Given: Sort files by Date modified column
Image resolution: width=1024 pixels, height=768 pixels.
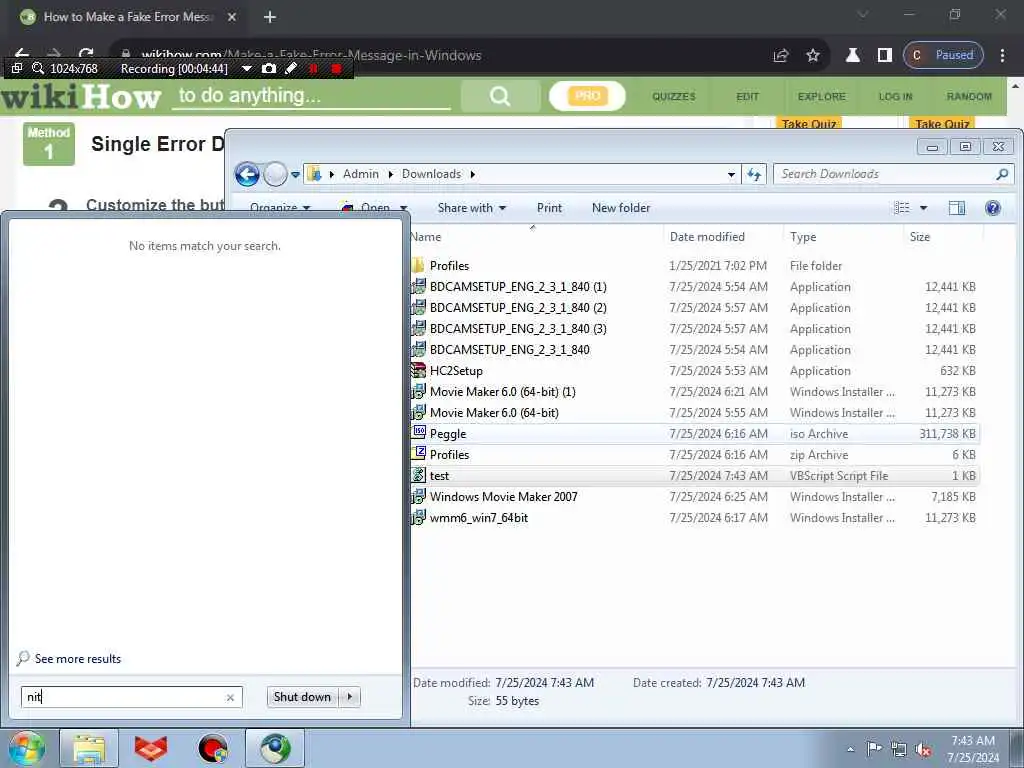Looking at the screenshot, I should coord(707,236).
